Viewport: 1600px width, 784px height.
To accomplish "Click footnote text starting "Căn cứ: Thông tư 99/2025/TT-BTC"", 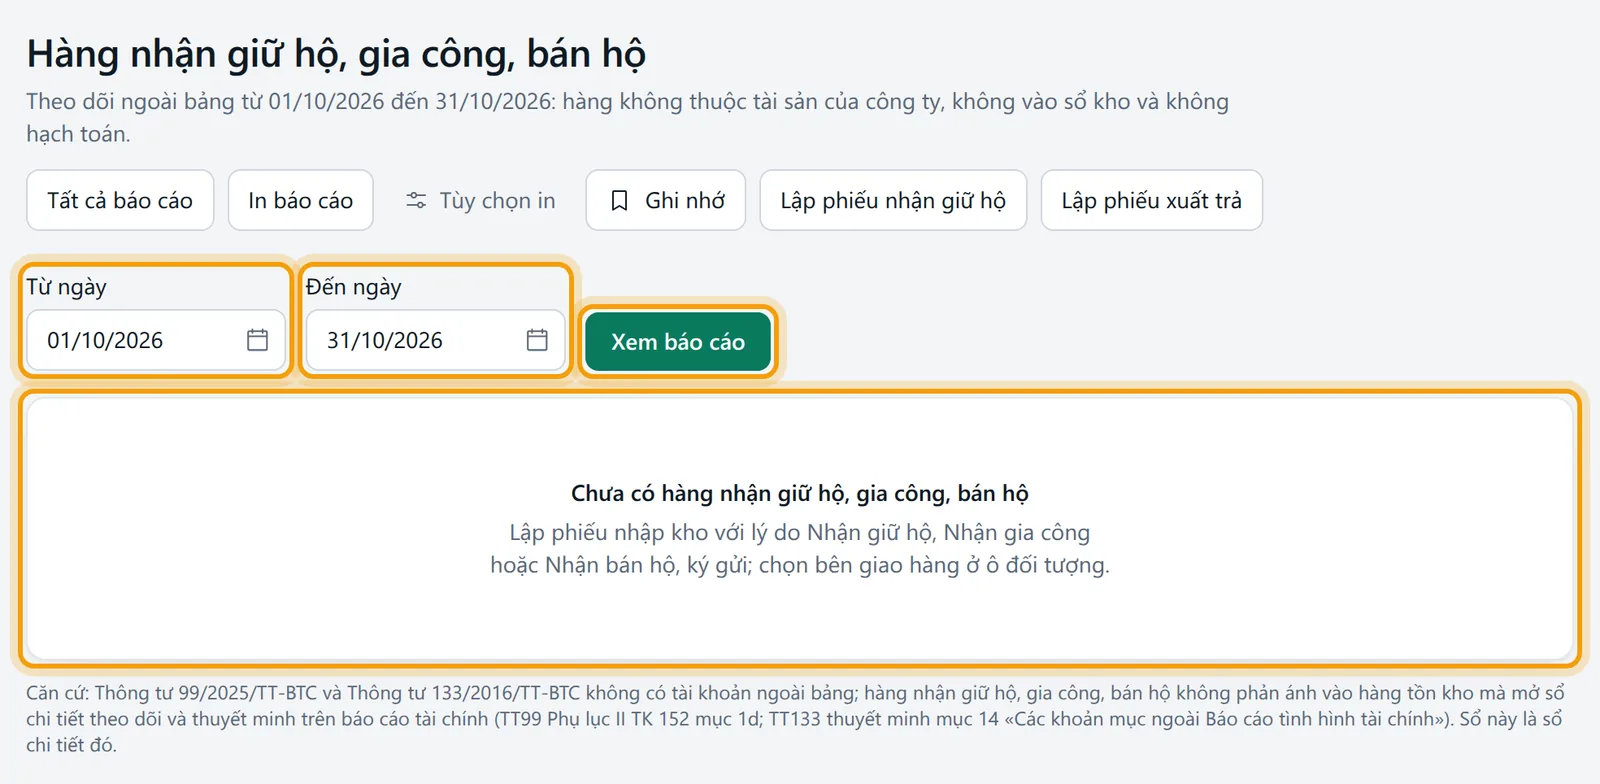I will pyautogui.click(x=796, y=719).
